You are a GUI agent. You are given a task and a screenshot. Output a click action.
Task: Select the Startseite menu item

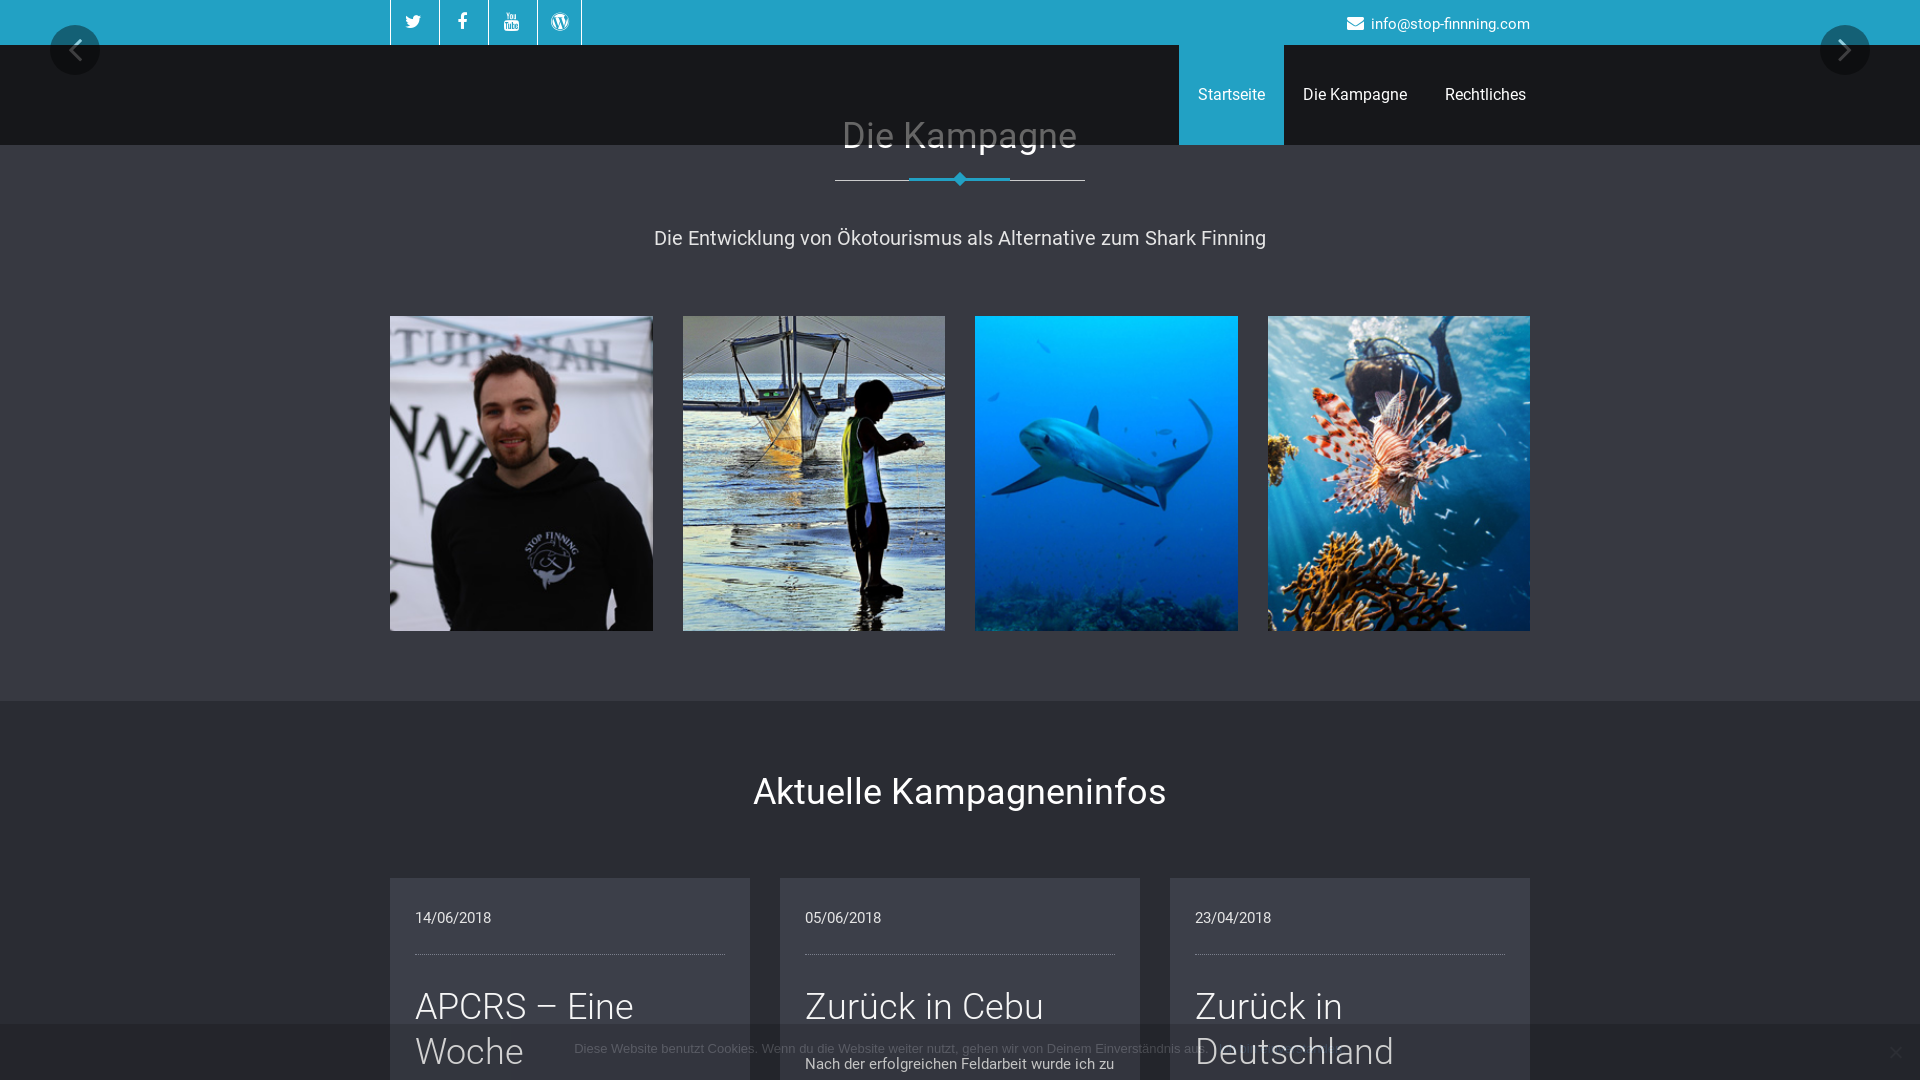1231,95
